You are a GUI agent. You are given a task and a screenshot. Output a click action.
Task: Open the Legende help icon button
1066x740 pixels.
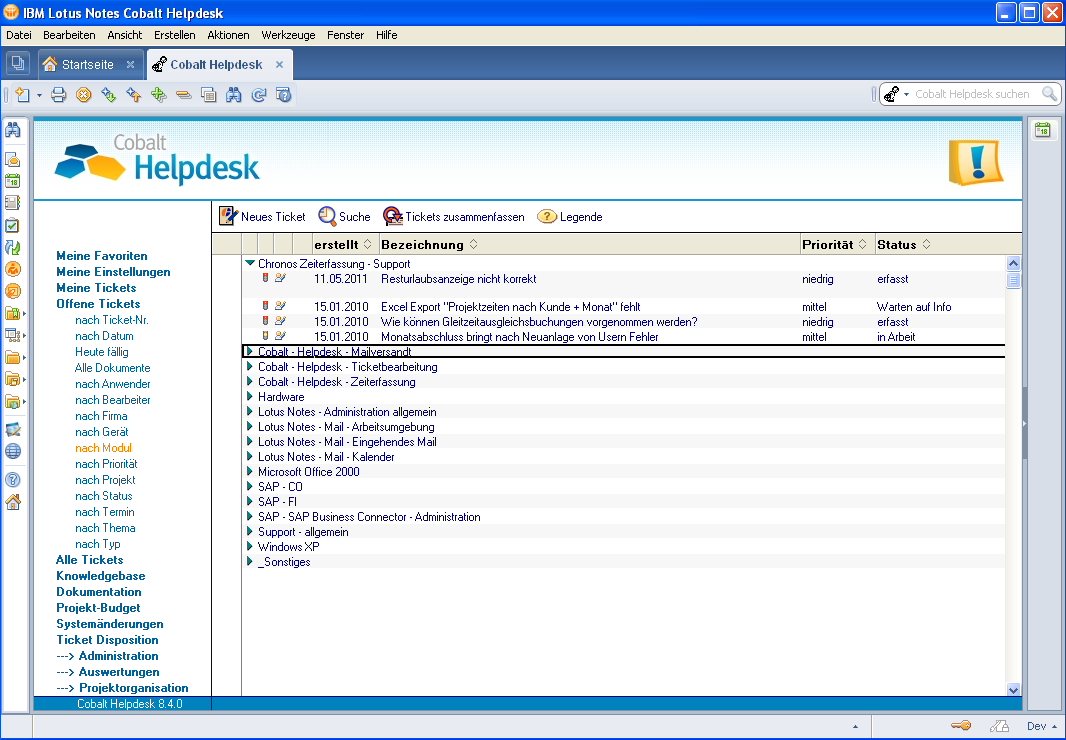point(547,217)
